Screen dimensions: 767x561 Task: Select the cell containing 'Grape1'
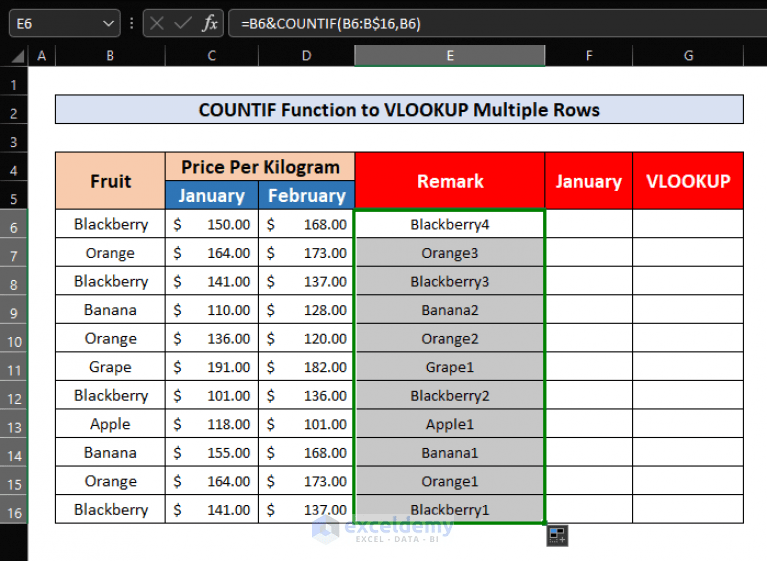(x=450, y=366)
